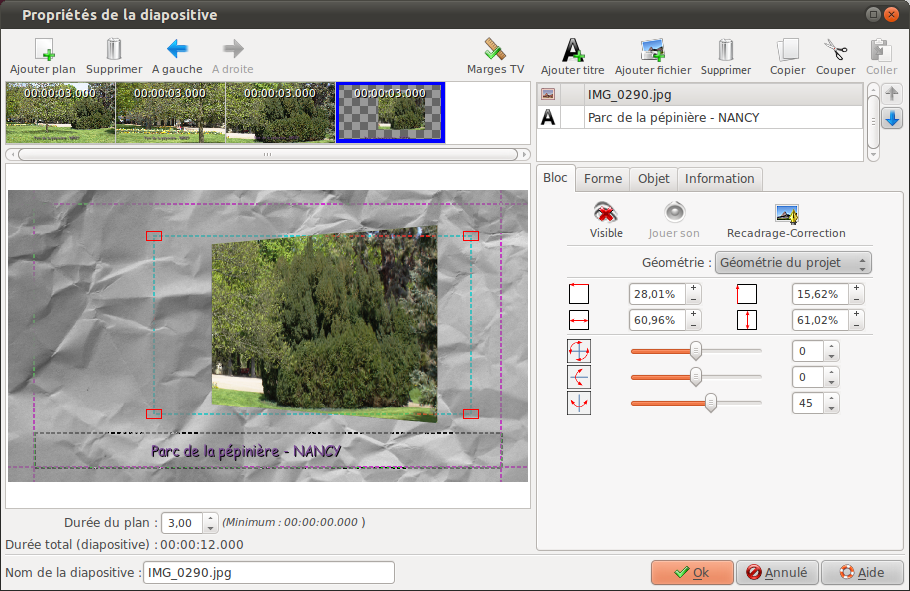This screenshot has width=910, height=591.
Task: Click Supprimer next to Ajouter plan
Action: (114, 49)
